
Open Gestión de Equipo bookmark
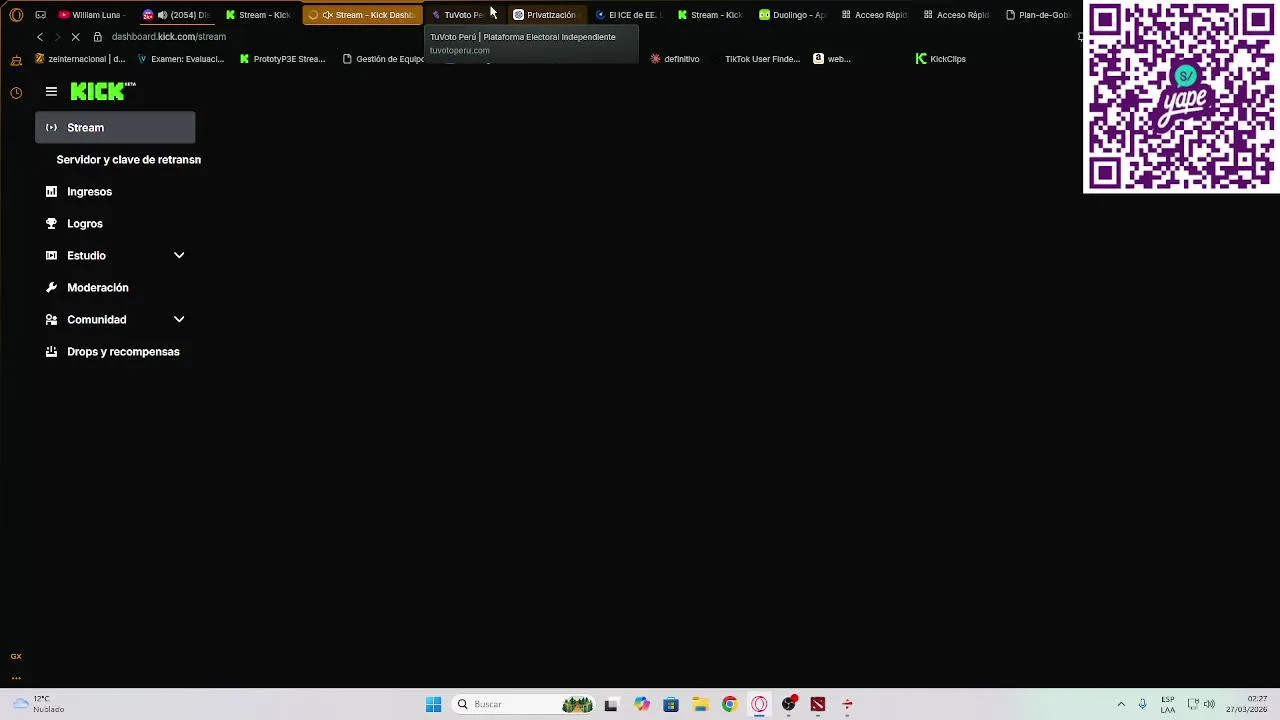tap(384, 59)
